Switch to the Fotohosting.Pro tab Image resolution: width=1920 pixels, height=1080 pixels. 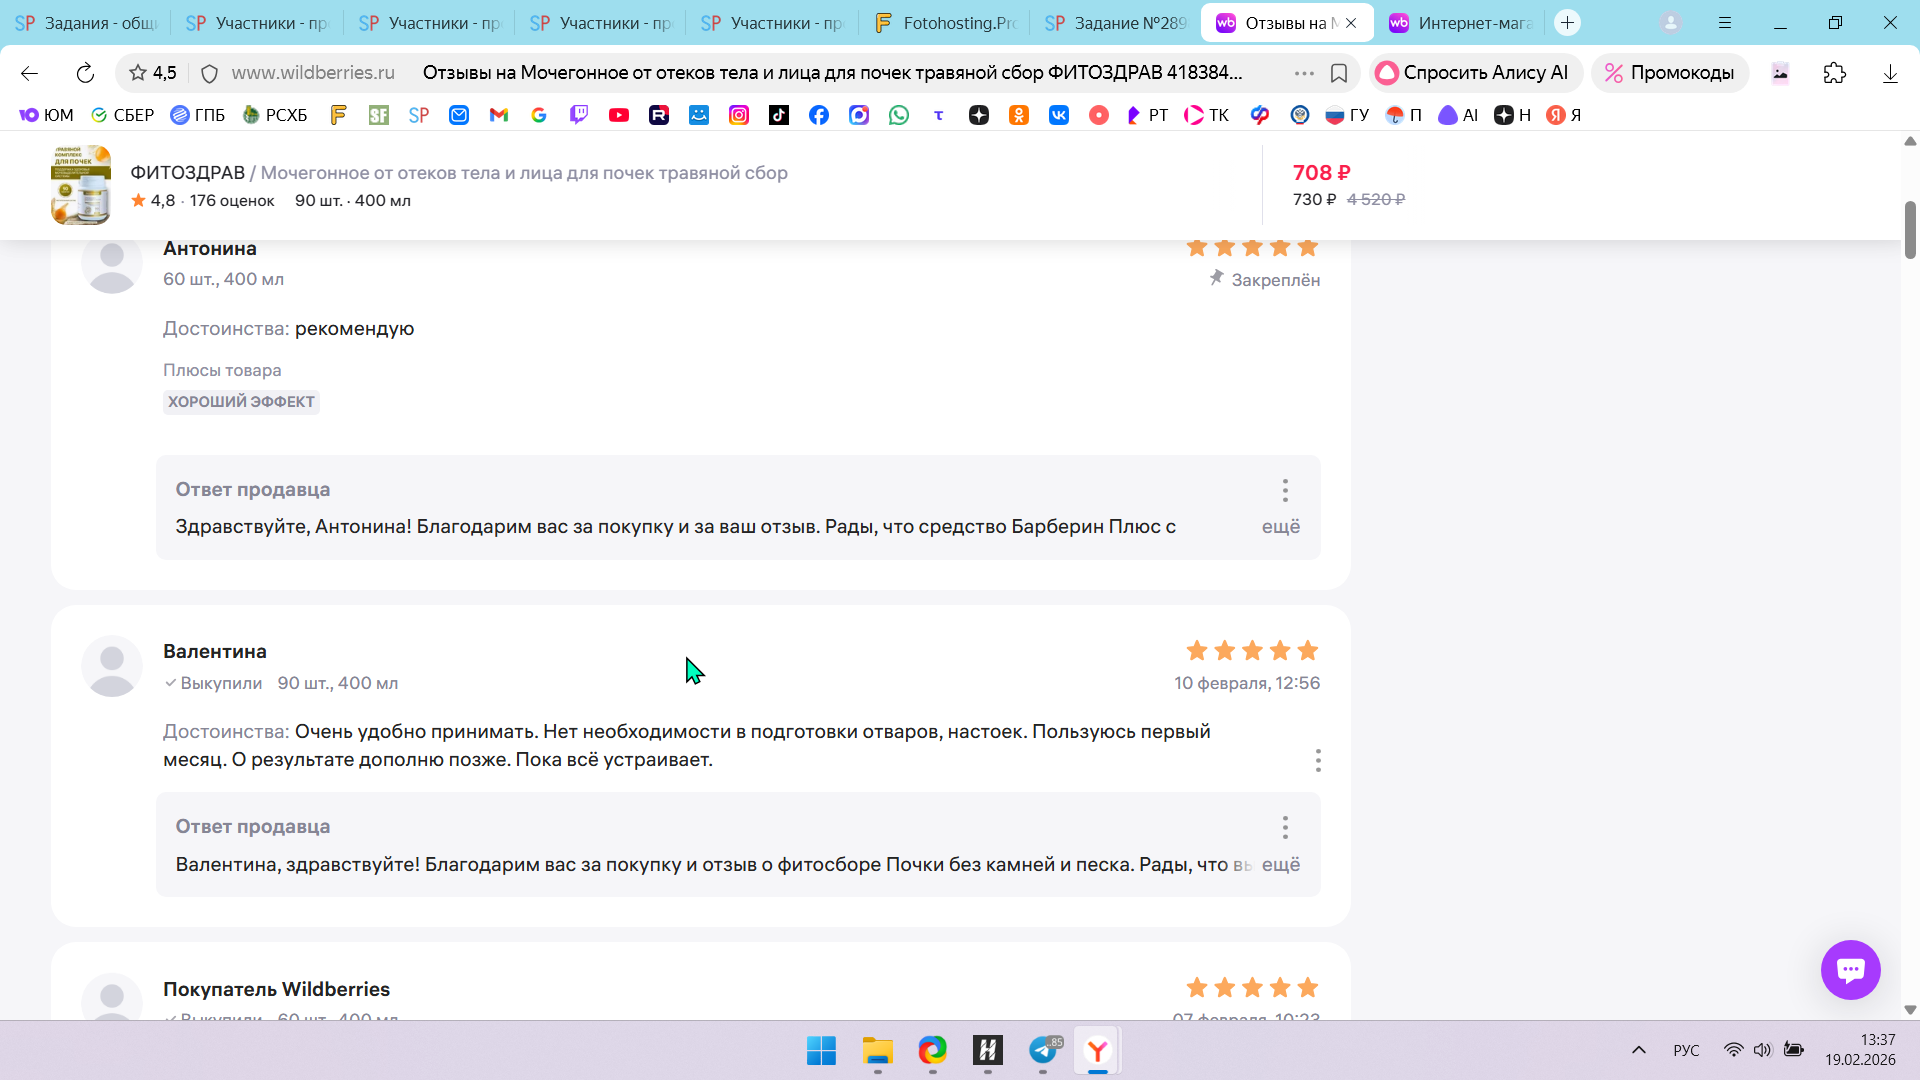945,23
